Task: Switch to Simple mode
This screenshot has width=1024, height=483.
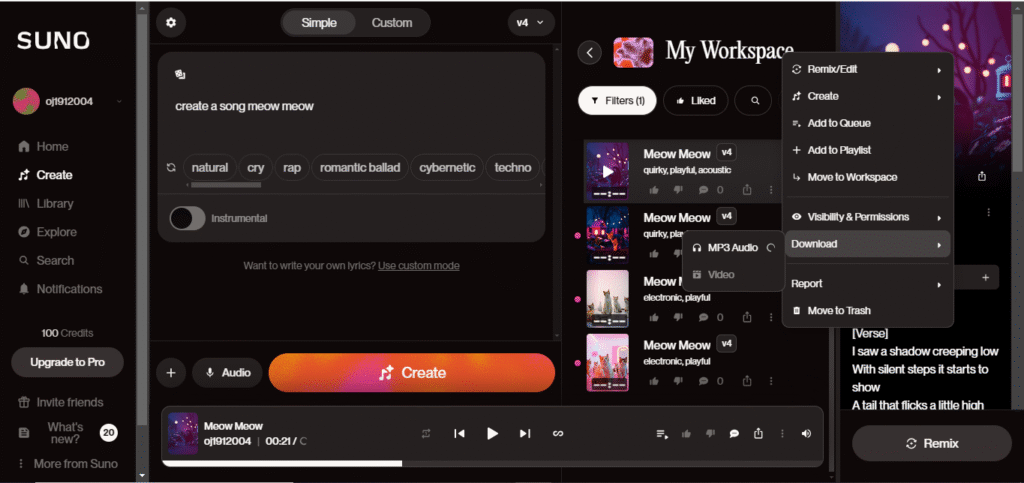Action: pos(319,23)
